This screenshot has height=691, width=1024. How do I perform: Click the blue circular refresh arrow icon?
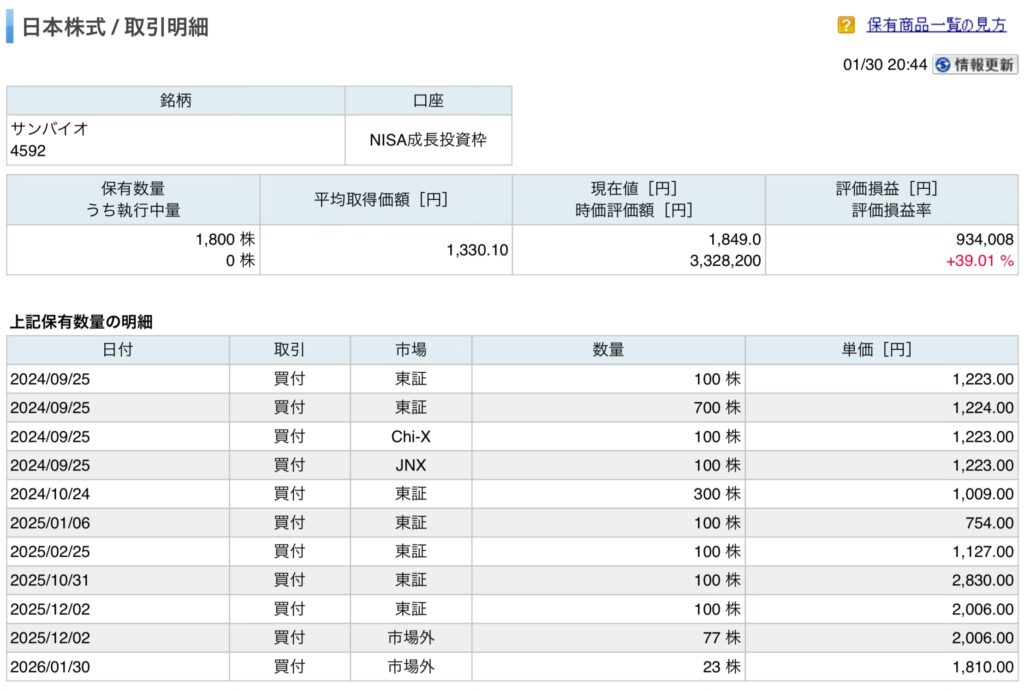point(942,65)
